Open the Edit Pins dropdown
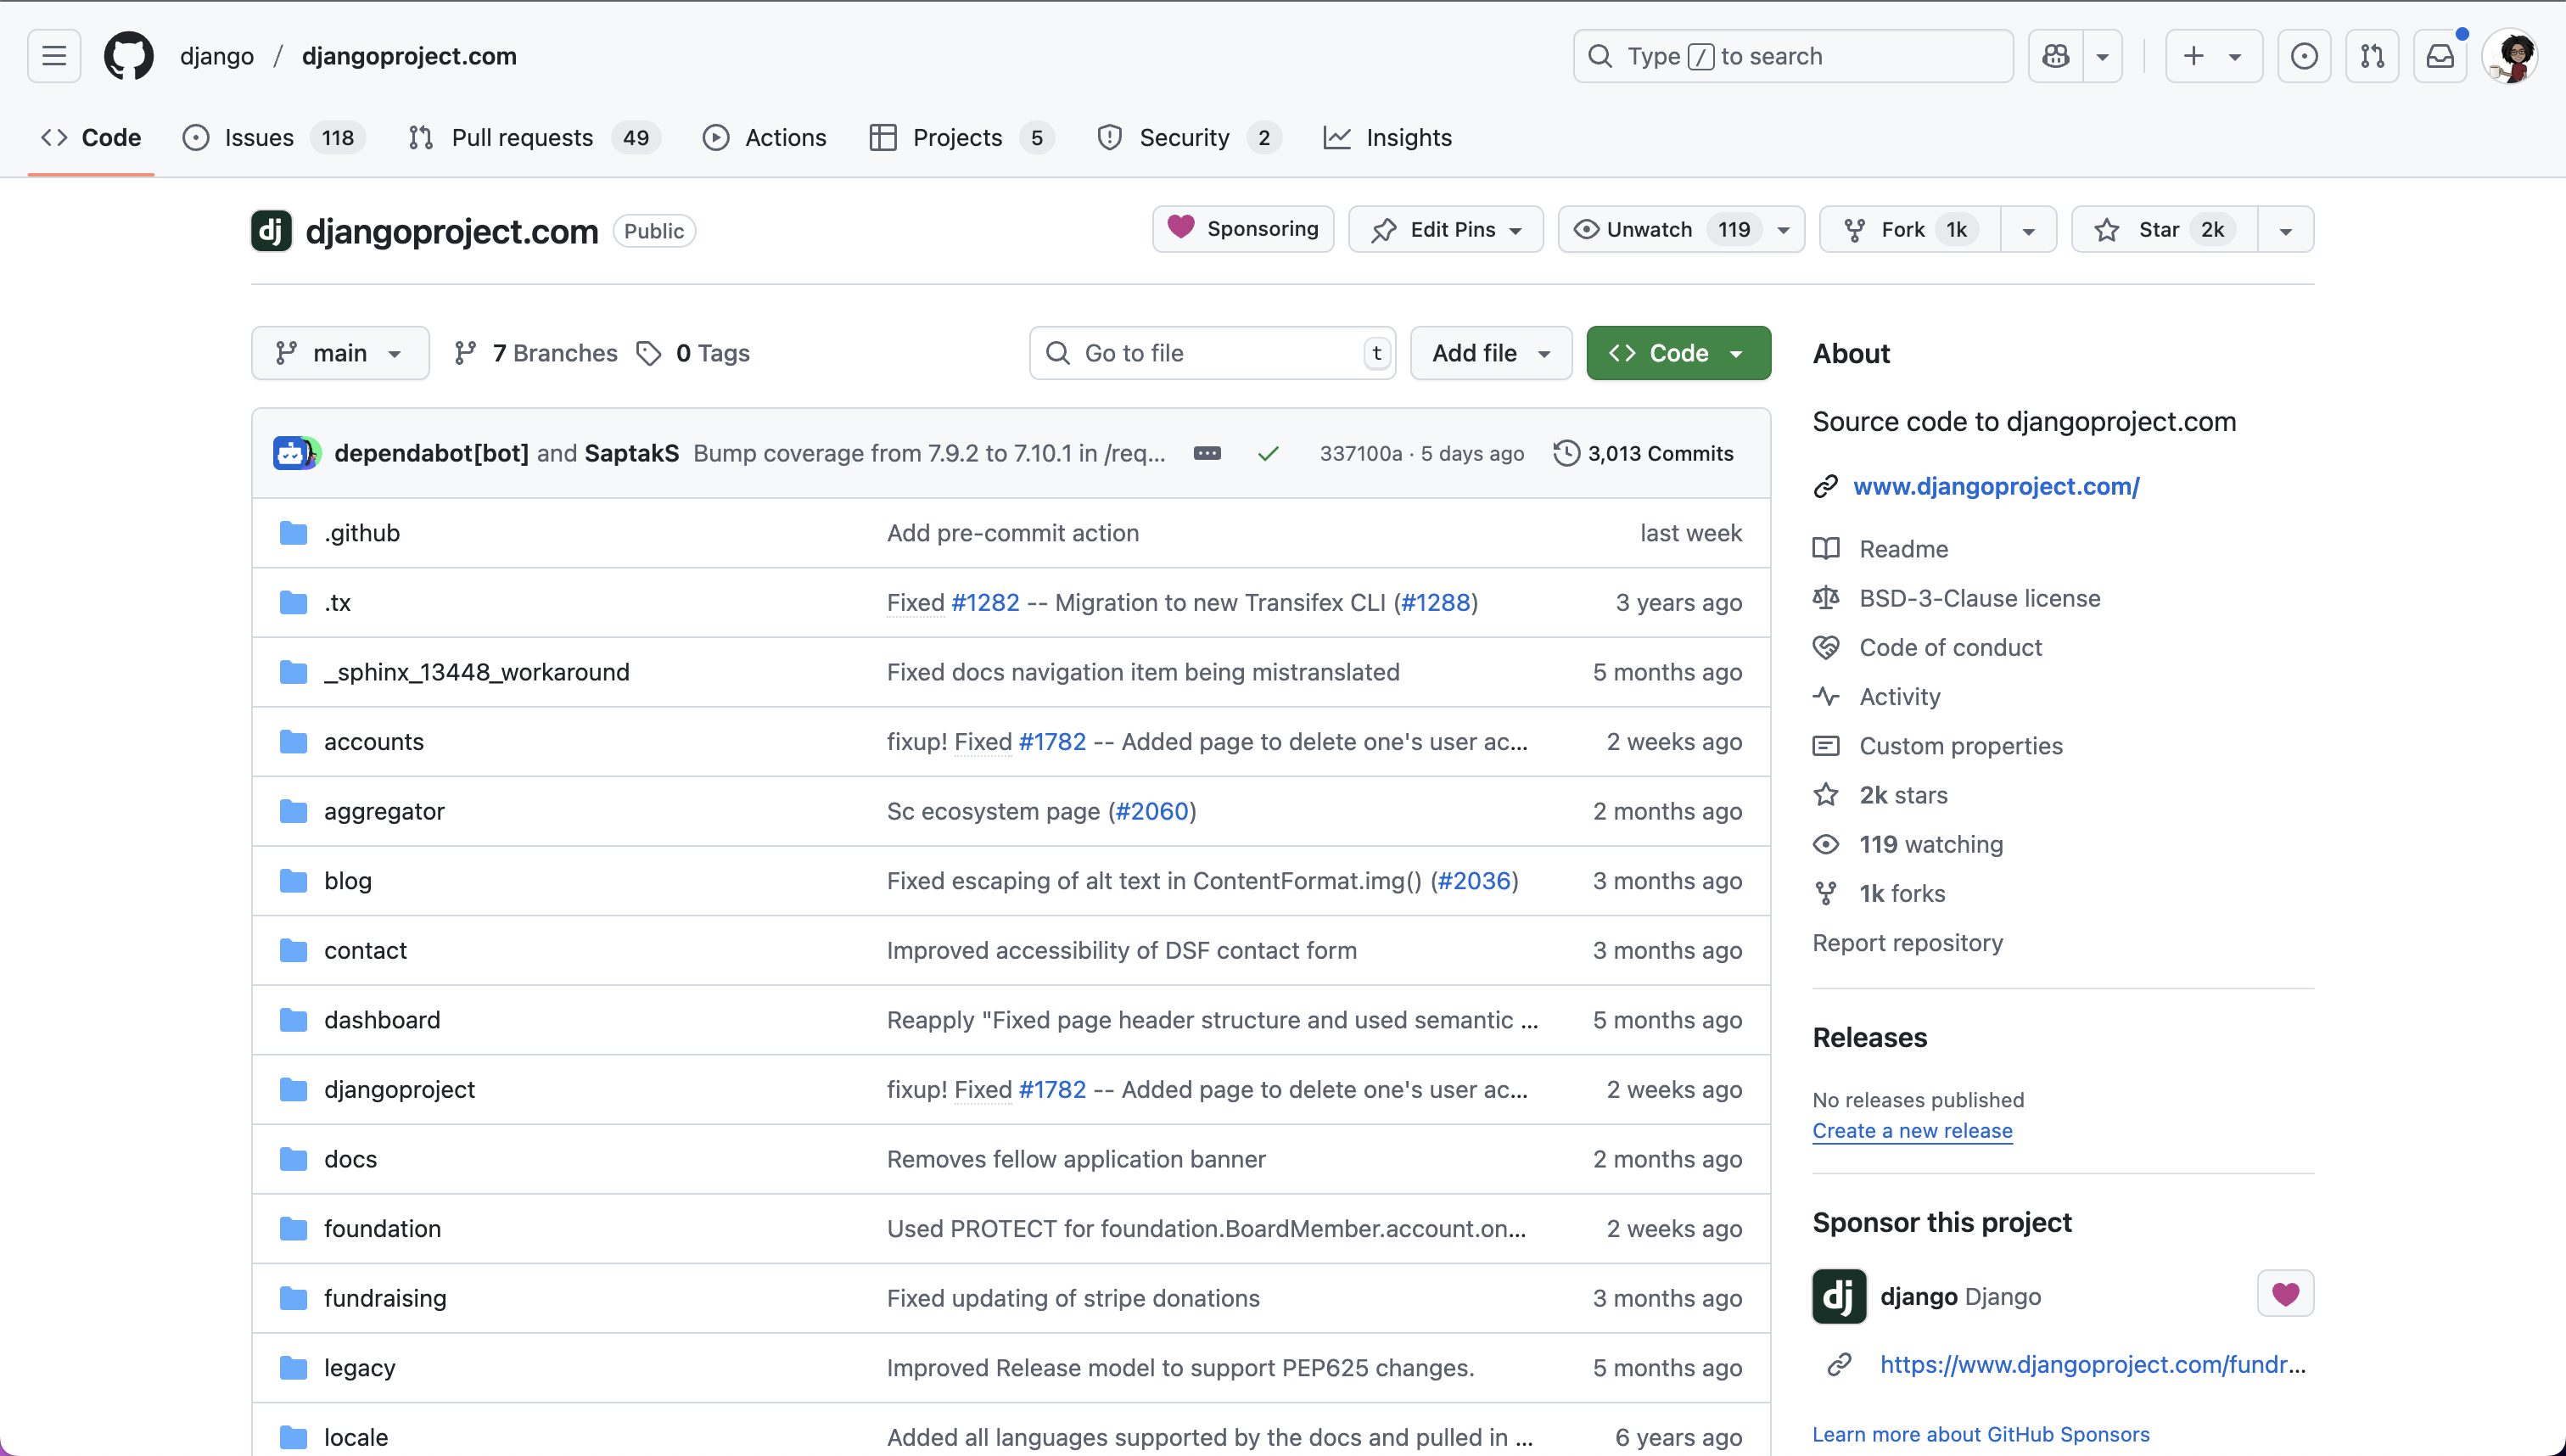The height and width of the screenshot is (1456, 2566). (1446, 229)
